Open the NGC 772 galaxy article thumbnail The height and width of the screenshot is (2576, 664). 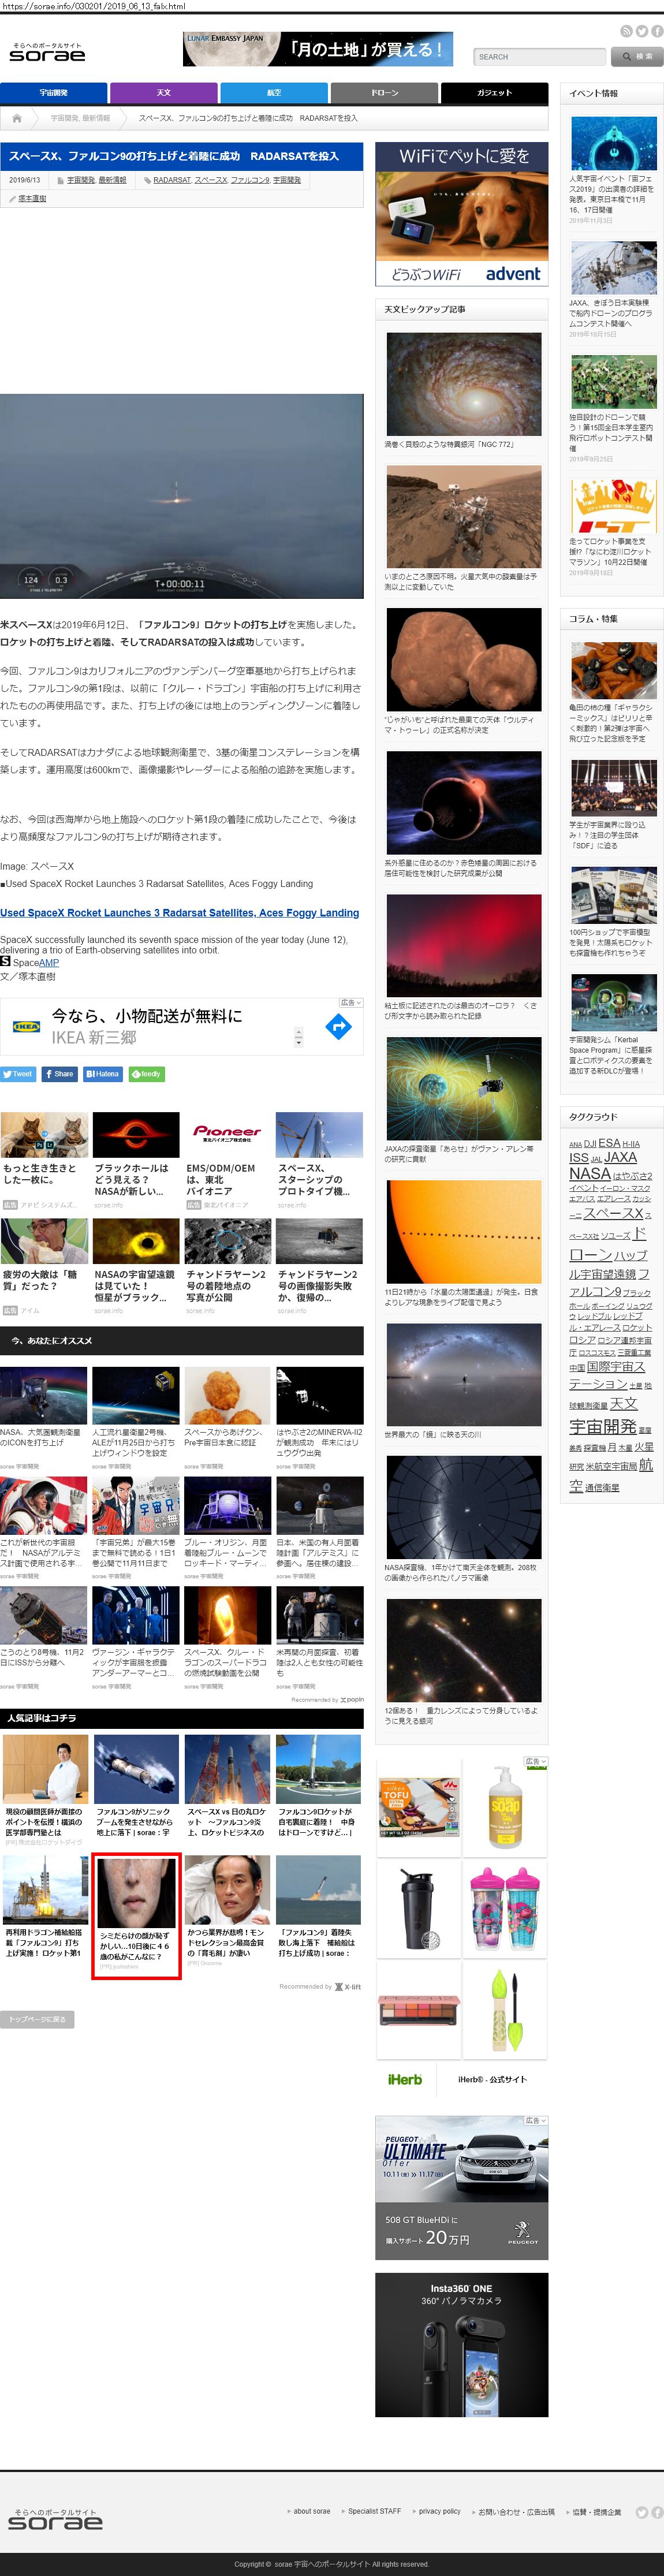point(463,384)
